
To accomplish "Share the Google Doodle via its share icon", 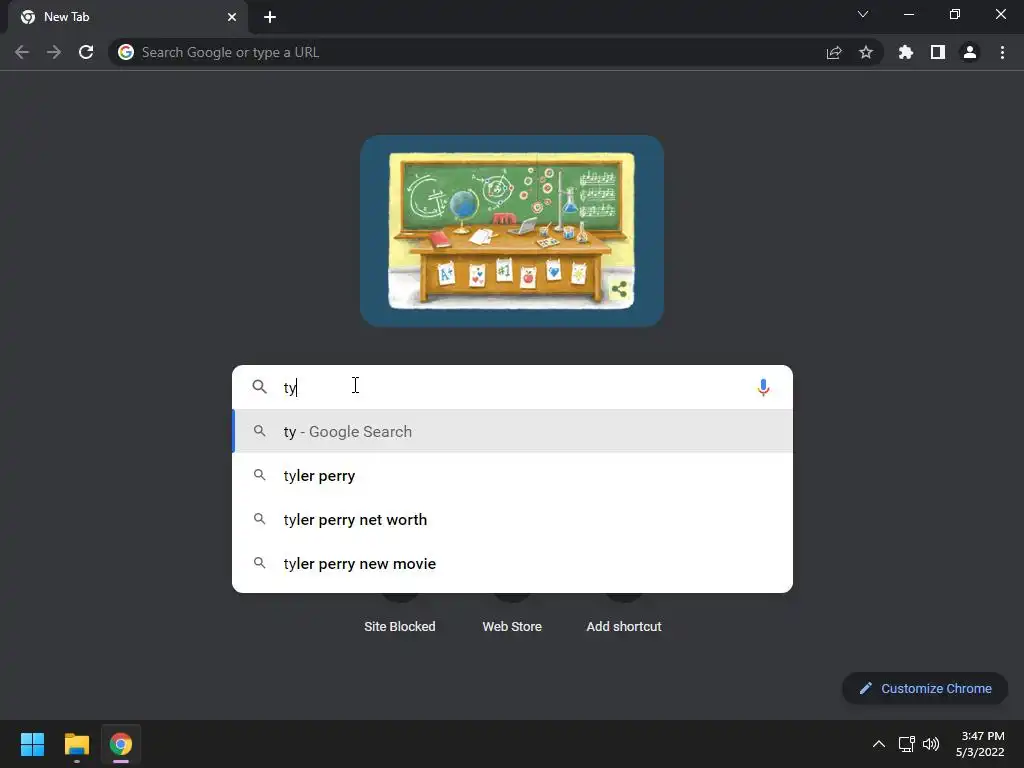I will 619,289.
